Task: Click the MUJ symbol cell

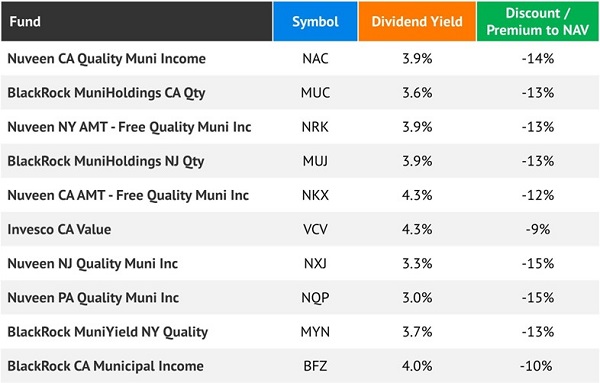Action: coord(315,161)
